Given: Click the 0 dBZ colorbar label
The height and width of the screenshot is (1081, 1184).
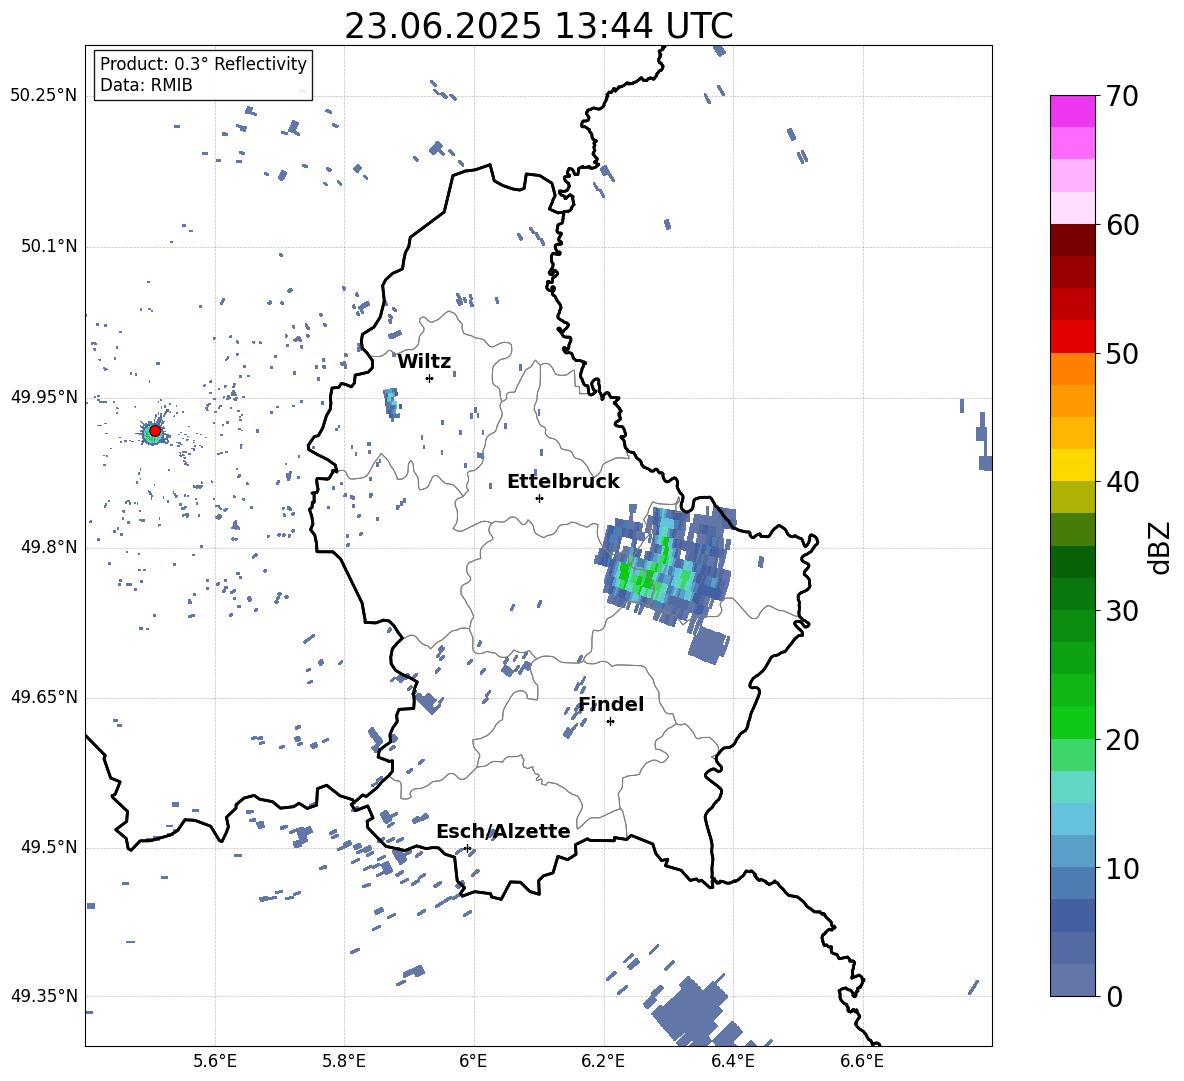Looking at the screenshot, I should coord(1114,997).
